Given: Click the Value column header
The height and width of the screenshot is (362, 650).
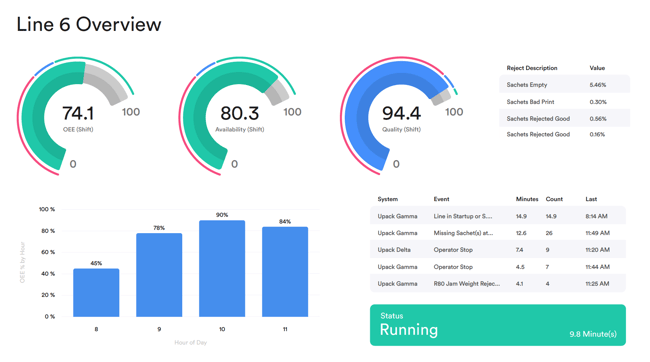Looking at the screenshot, I should click(x=597, y=68).
